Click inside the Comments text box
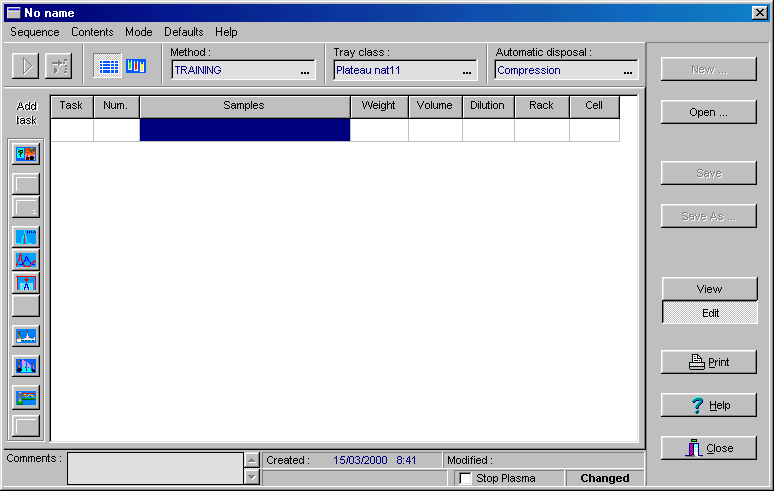 [x=155, y=468]
